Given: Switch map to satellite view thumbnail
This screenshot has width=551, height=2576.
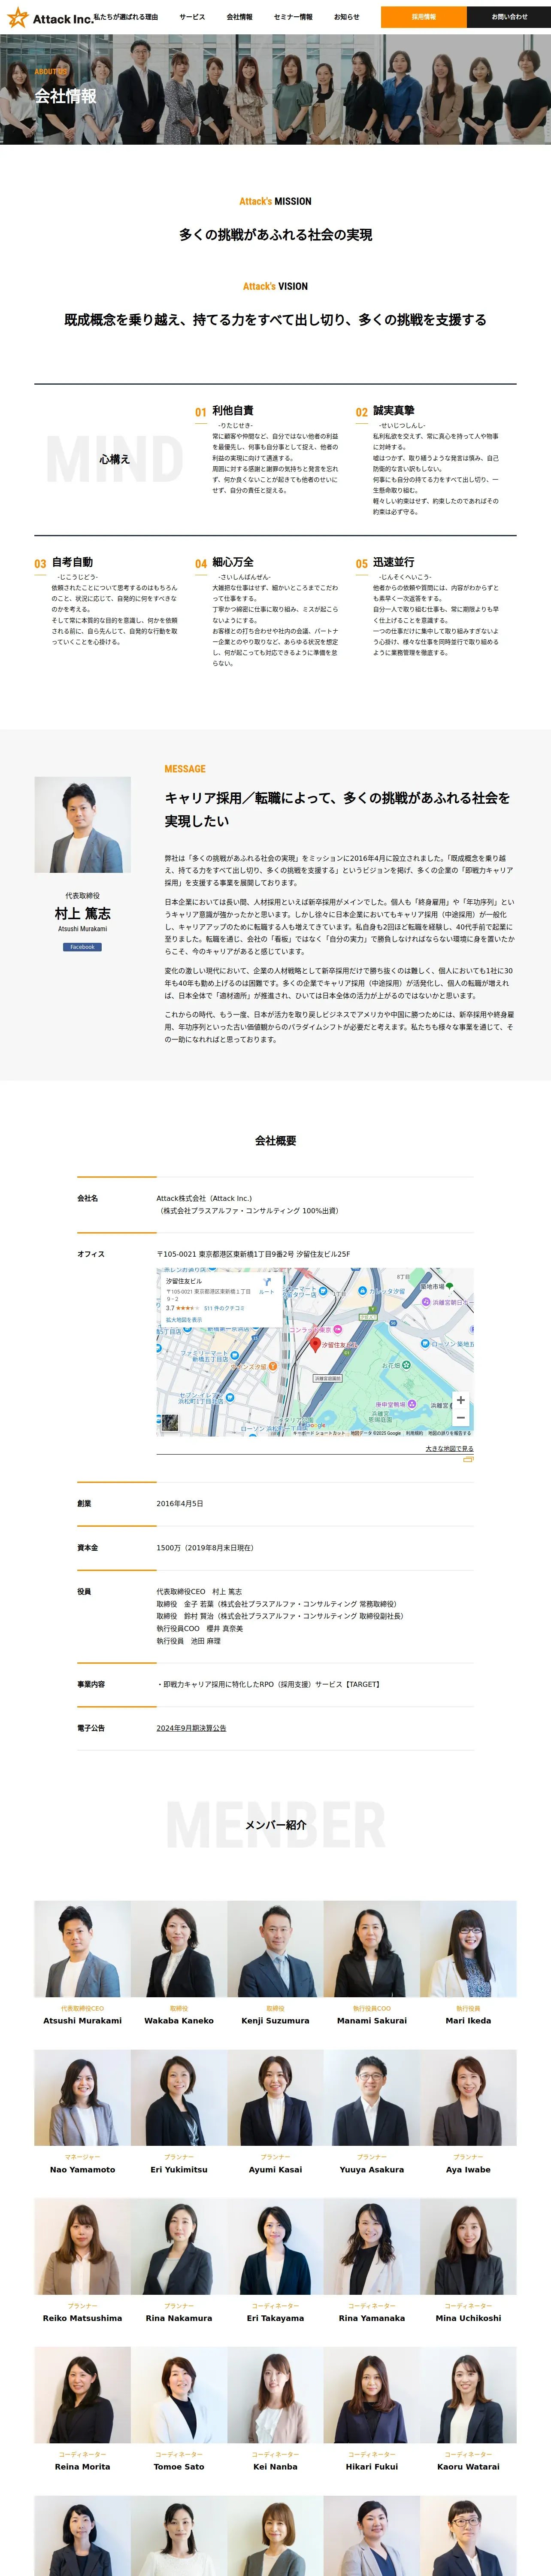Looking at the screenshot, I should pos(171,1423).
